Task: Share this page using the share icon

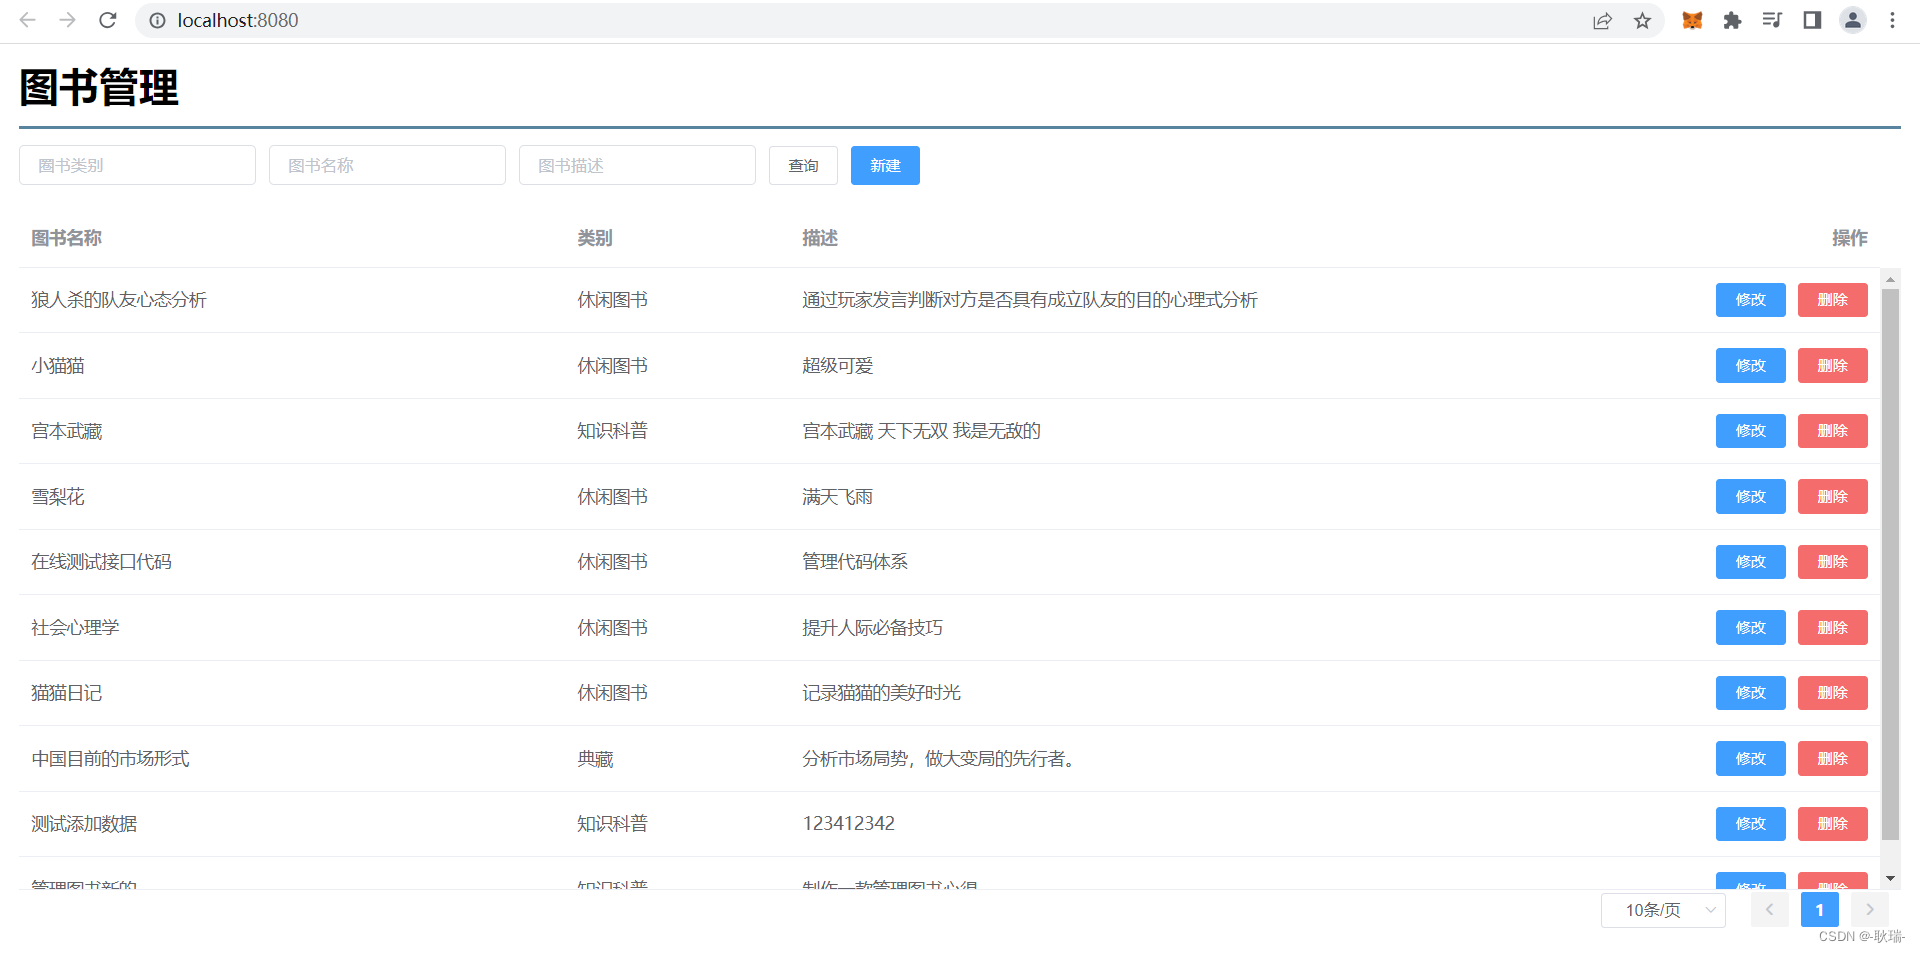Action: point(1602,20)
